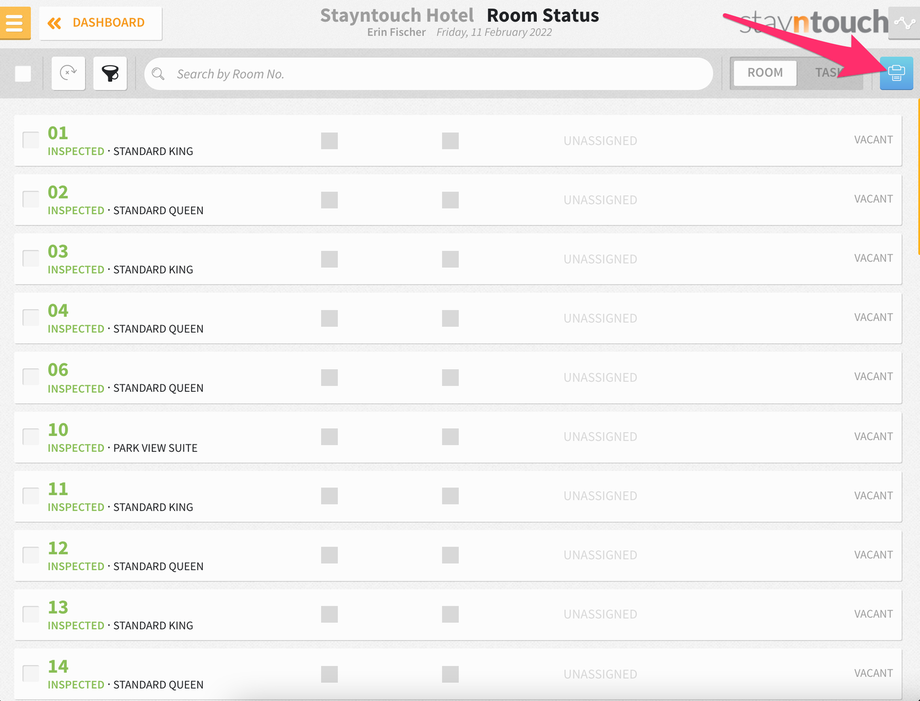Click first gray square on room 01 row
The width and height of the screenshot is (920, 701).
pos(329,141)
